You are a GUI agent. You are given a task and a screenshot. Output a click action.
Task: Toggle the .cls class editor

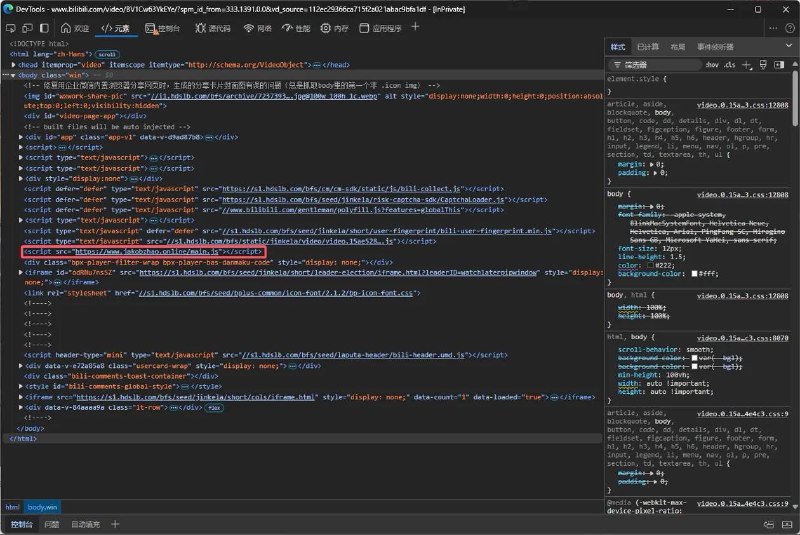(x=730, y=64)
